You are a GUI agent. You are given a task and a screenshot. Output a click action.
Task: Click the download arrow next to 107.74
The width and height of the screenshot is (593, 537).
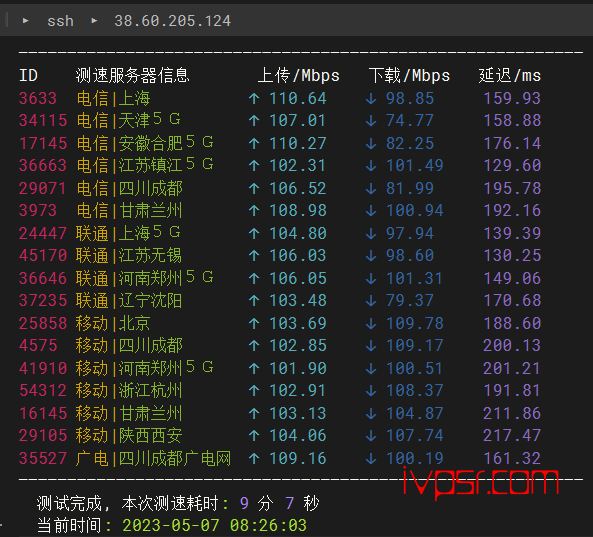371,436
